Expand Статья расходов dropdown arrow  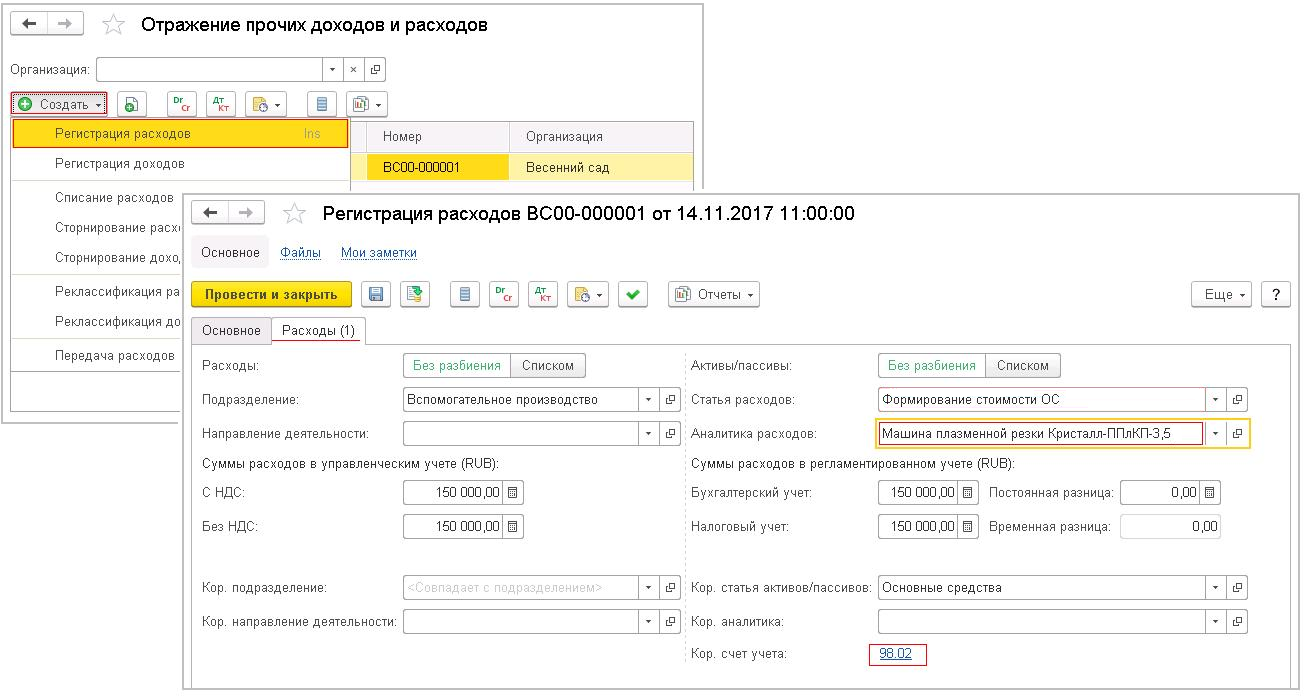pyautogui.click(x=1216, y=399)
